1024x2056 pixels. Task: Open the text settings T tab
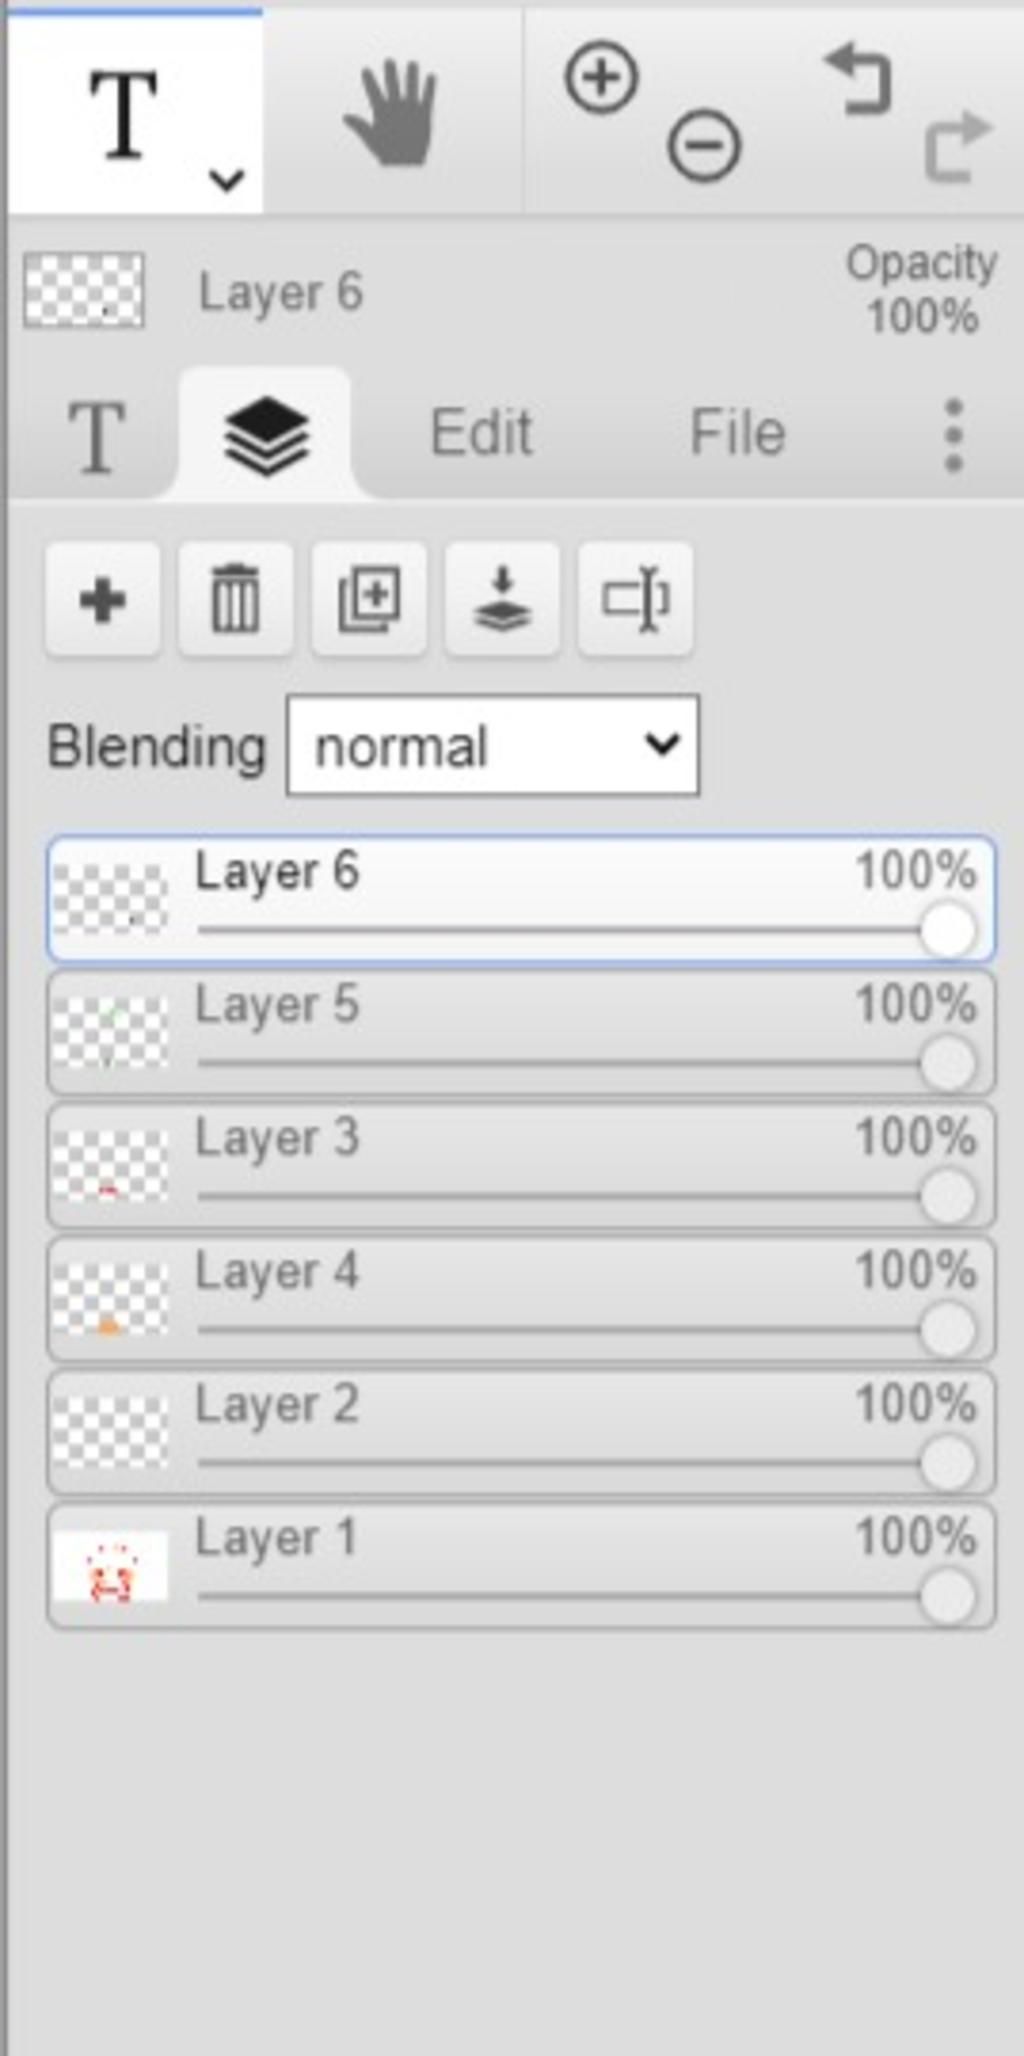[x=97, y=436]
